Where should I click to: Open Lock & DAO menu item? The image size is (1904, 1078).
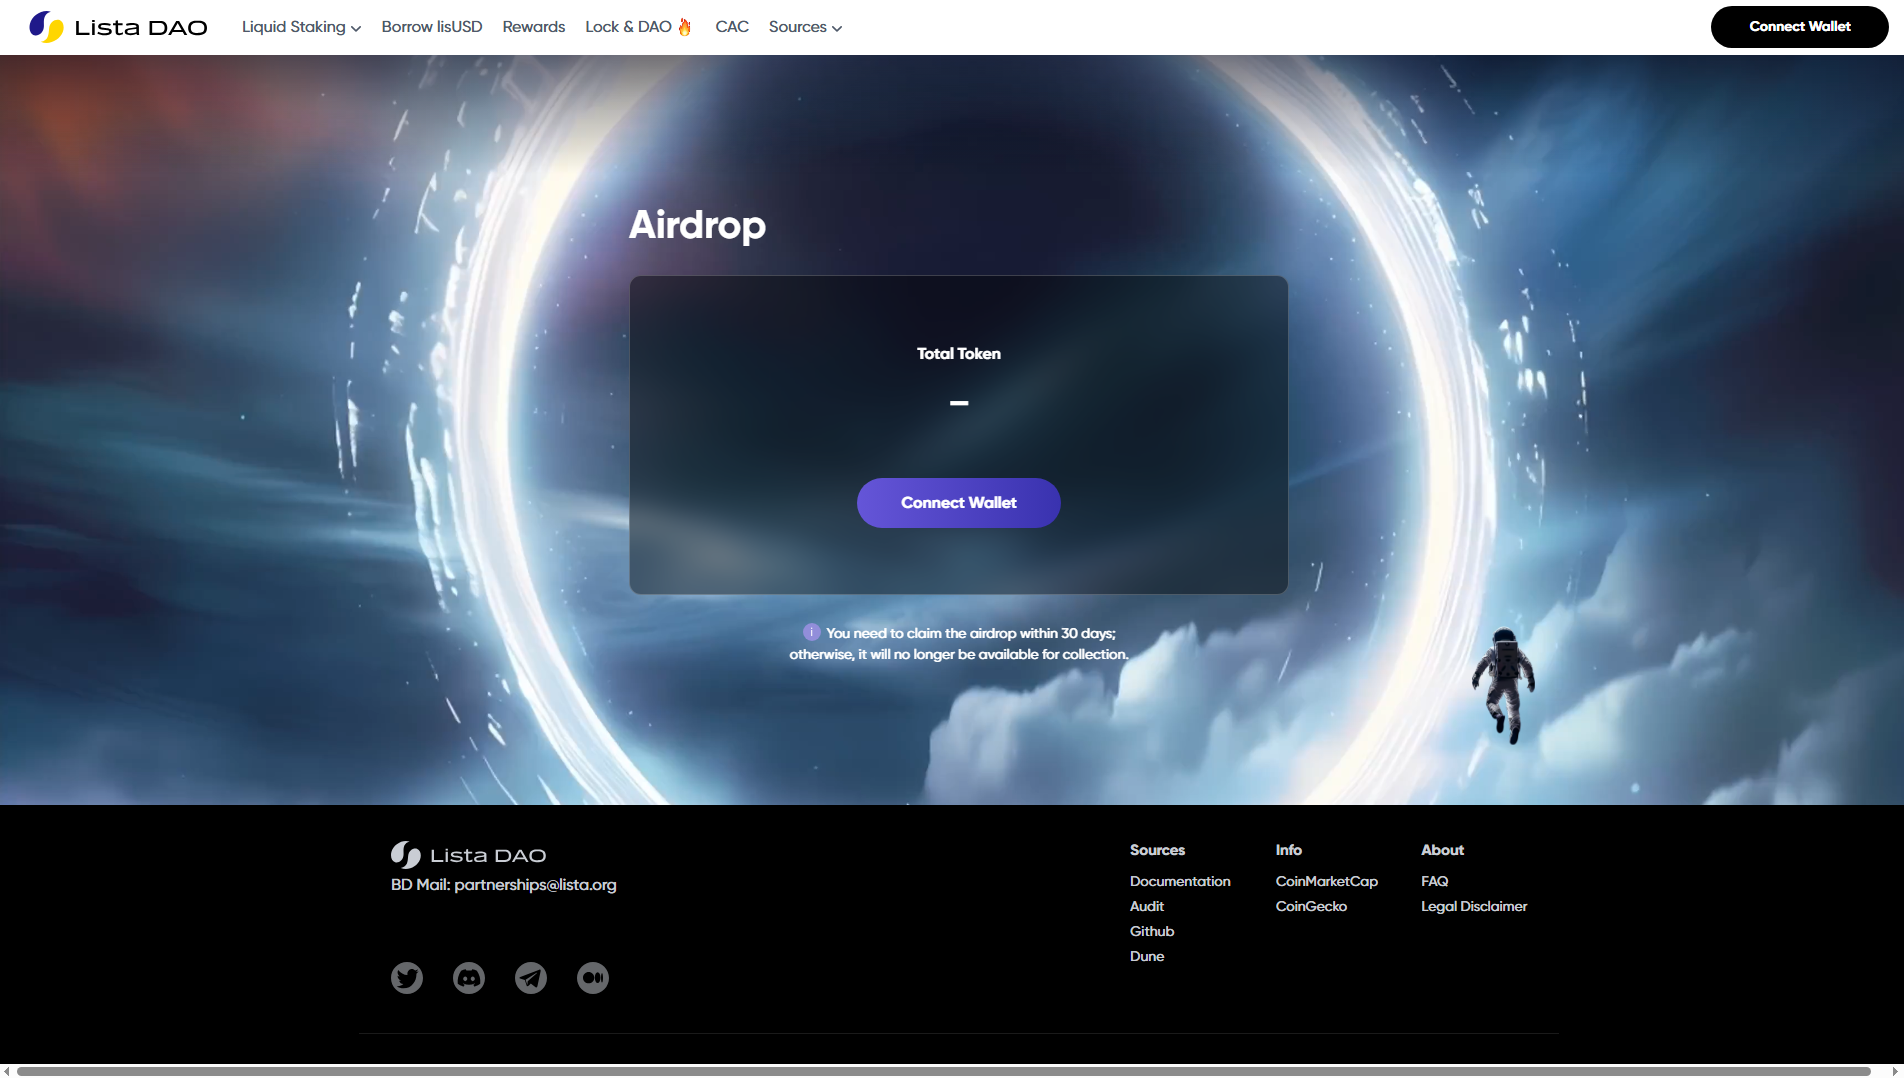[x=638, y=27]
